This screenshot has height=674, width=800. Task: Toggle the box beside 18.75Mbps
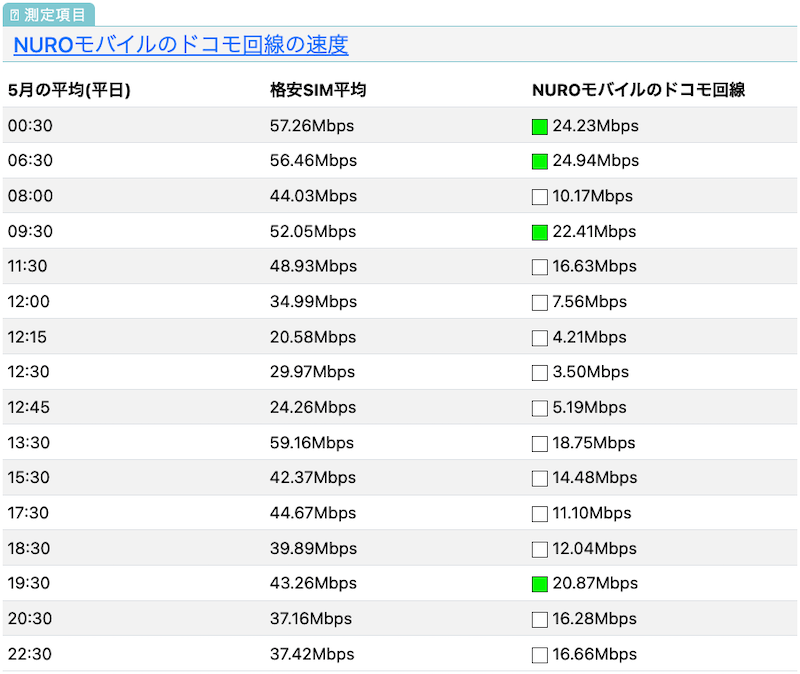(539, 443)
